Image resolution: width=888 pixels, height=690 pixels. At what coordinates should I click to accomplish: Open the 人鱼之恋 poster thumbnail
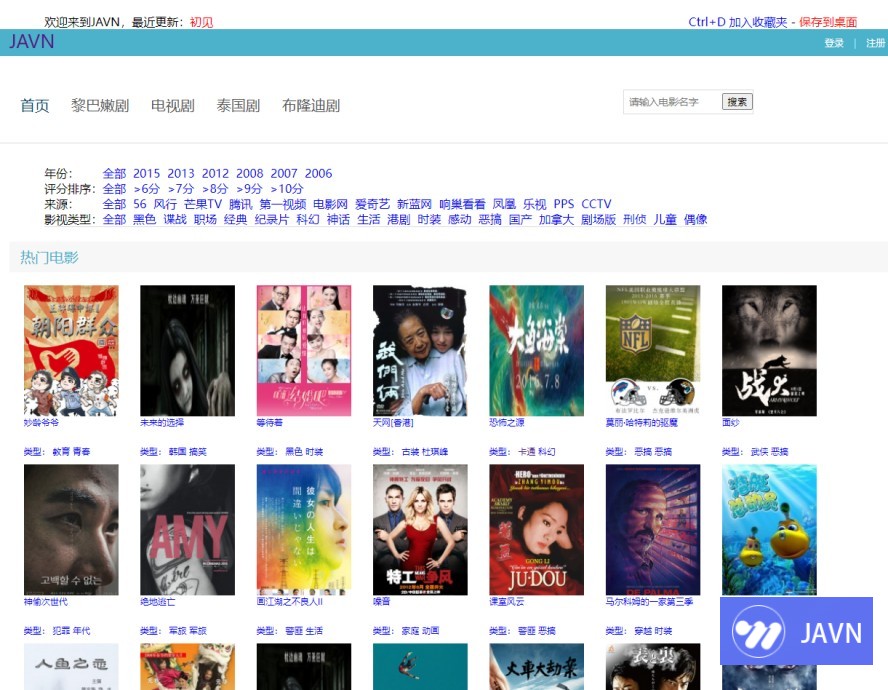point(71,667)
